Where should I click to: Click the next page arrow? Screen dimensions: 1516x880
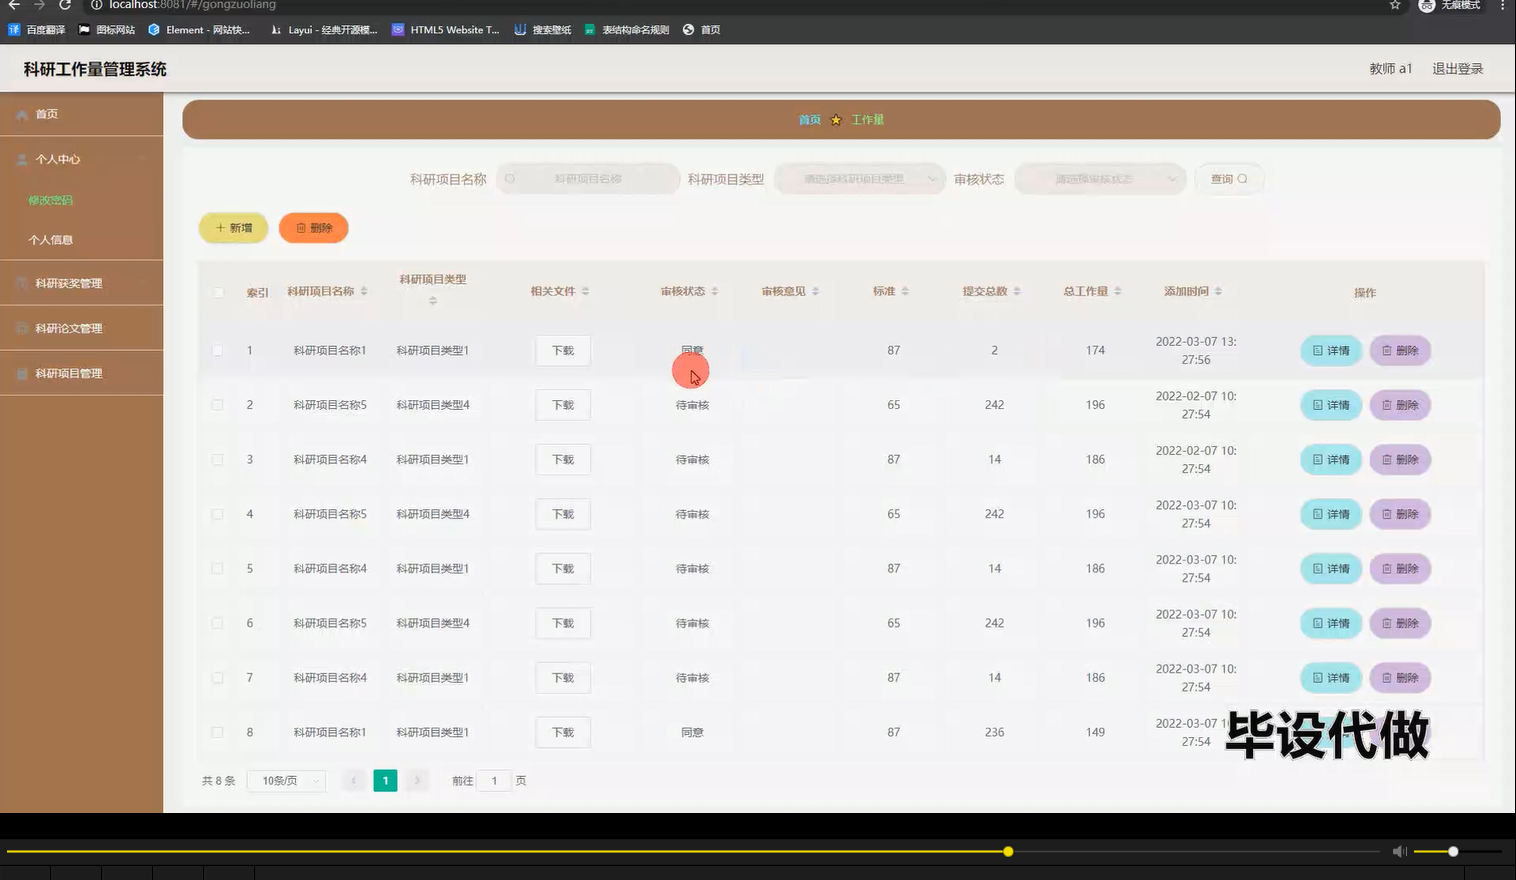418,781
